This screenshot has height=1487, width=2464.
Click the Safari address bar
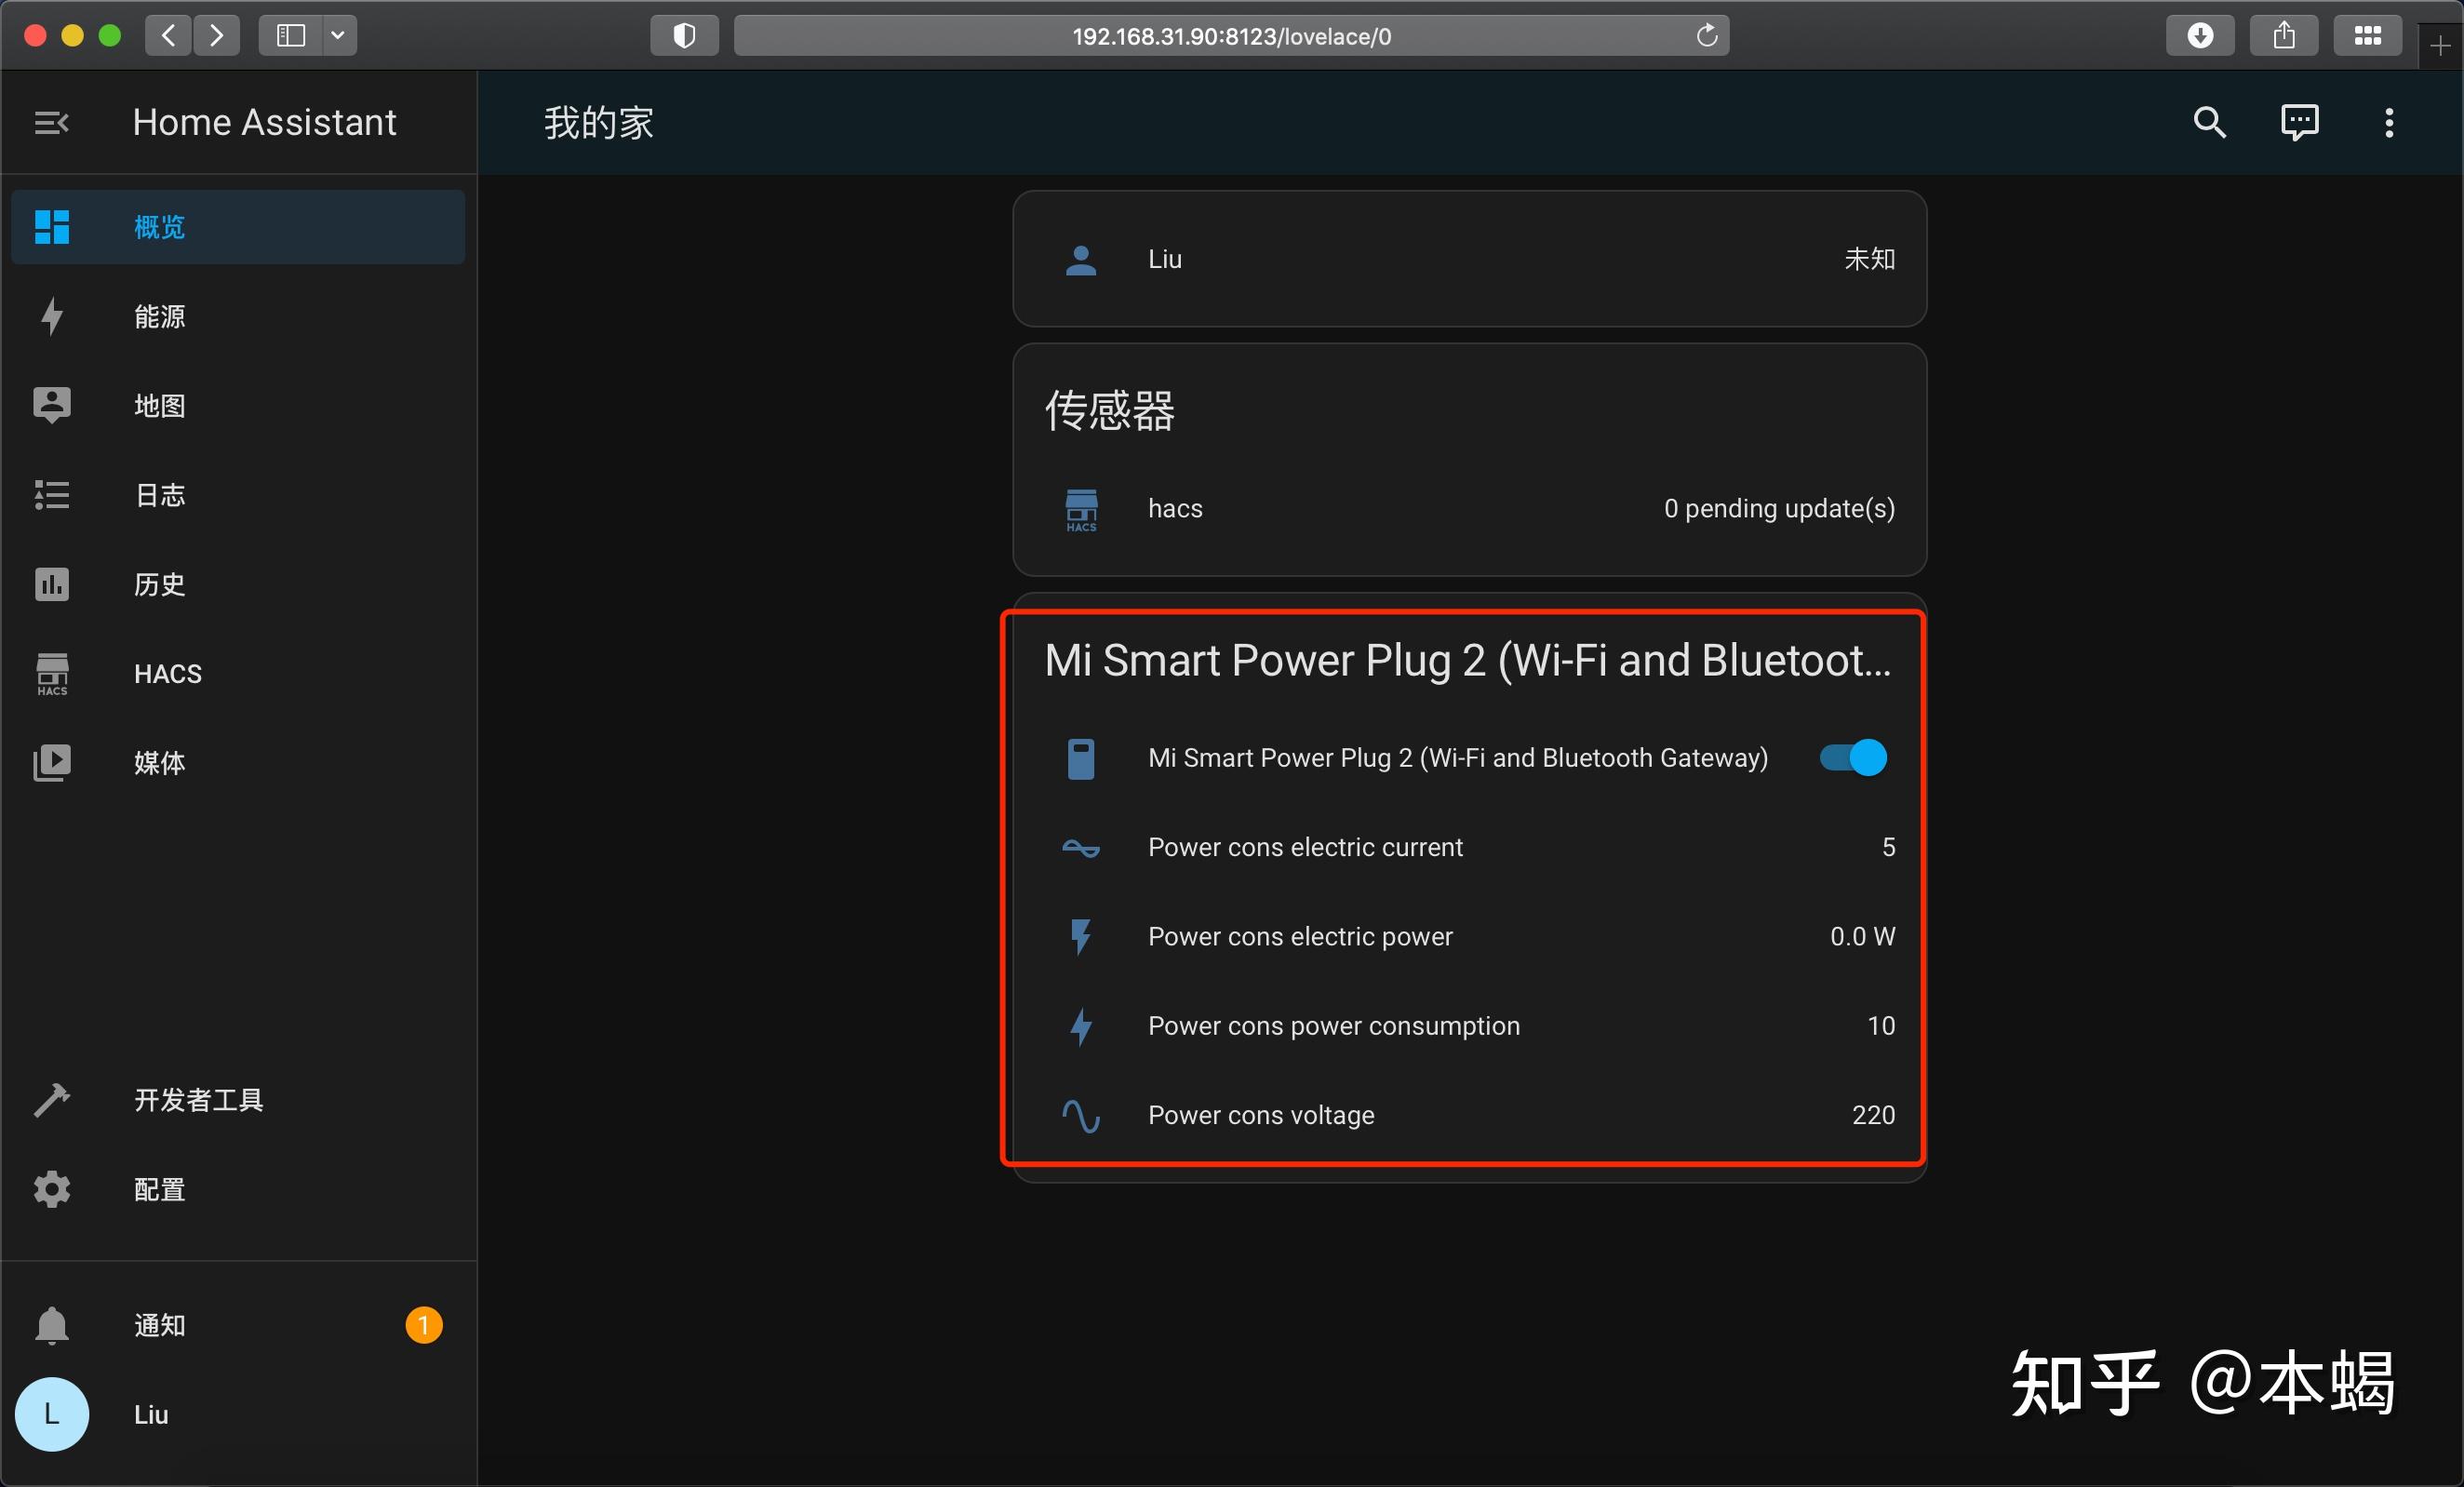coord(1230,36)
